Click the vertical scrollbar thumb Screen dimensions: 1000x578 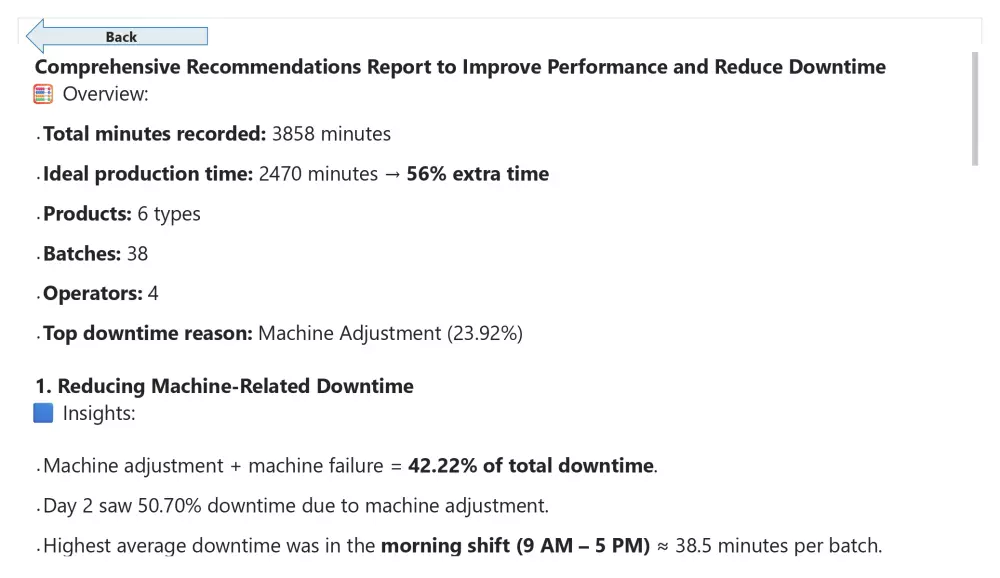(x=975, y=108)
